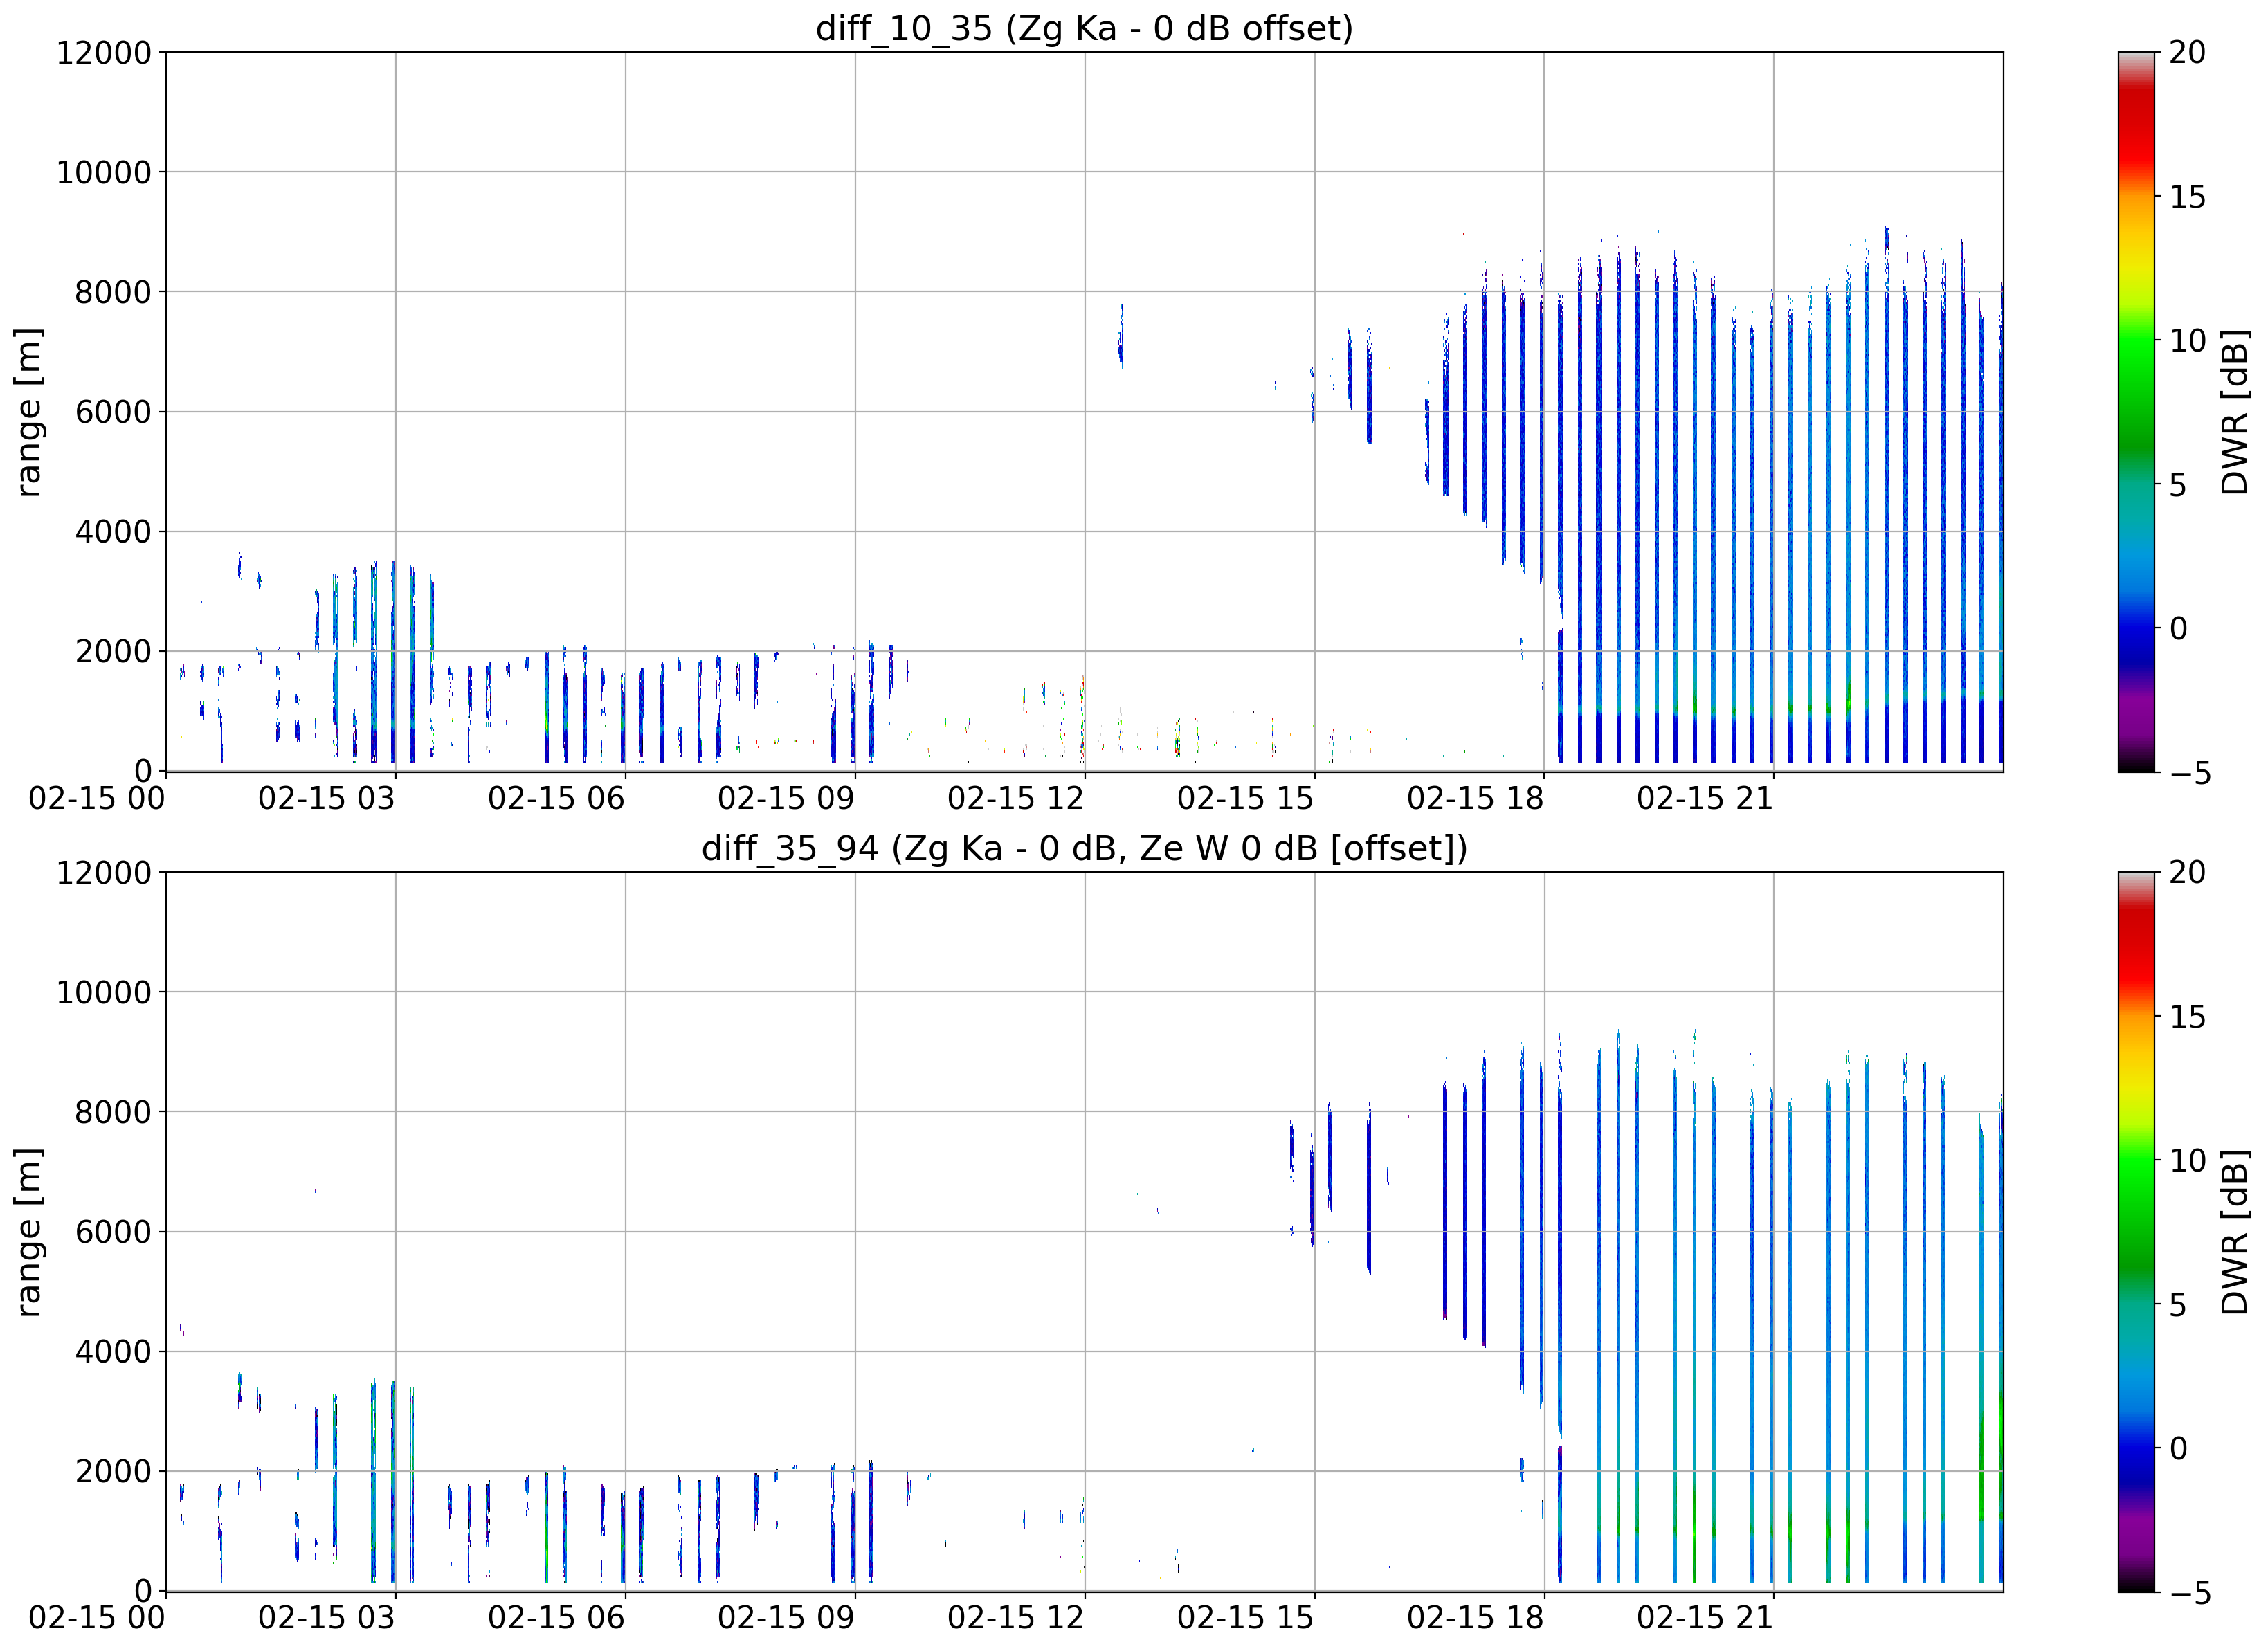Image resolution: width=2268 pixels, height=1649 pixels.
Task: Select the '02-15 12' time tick under the diff_10_35 plot
Action: coord(1016,799)
